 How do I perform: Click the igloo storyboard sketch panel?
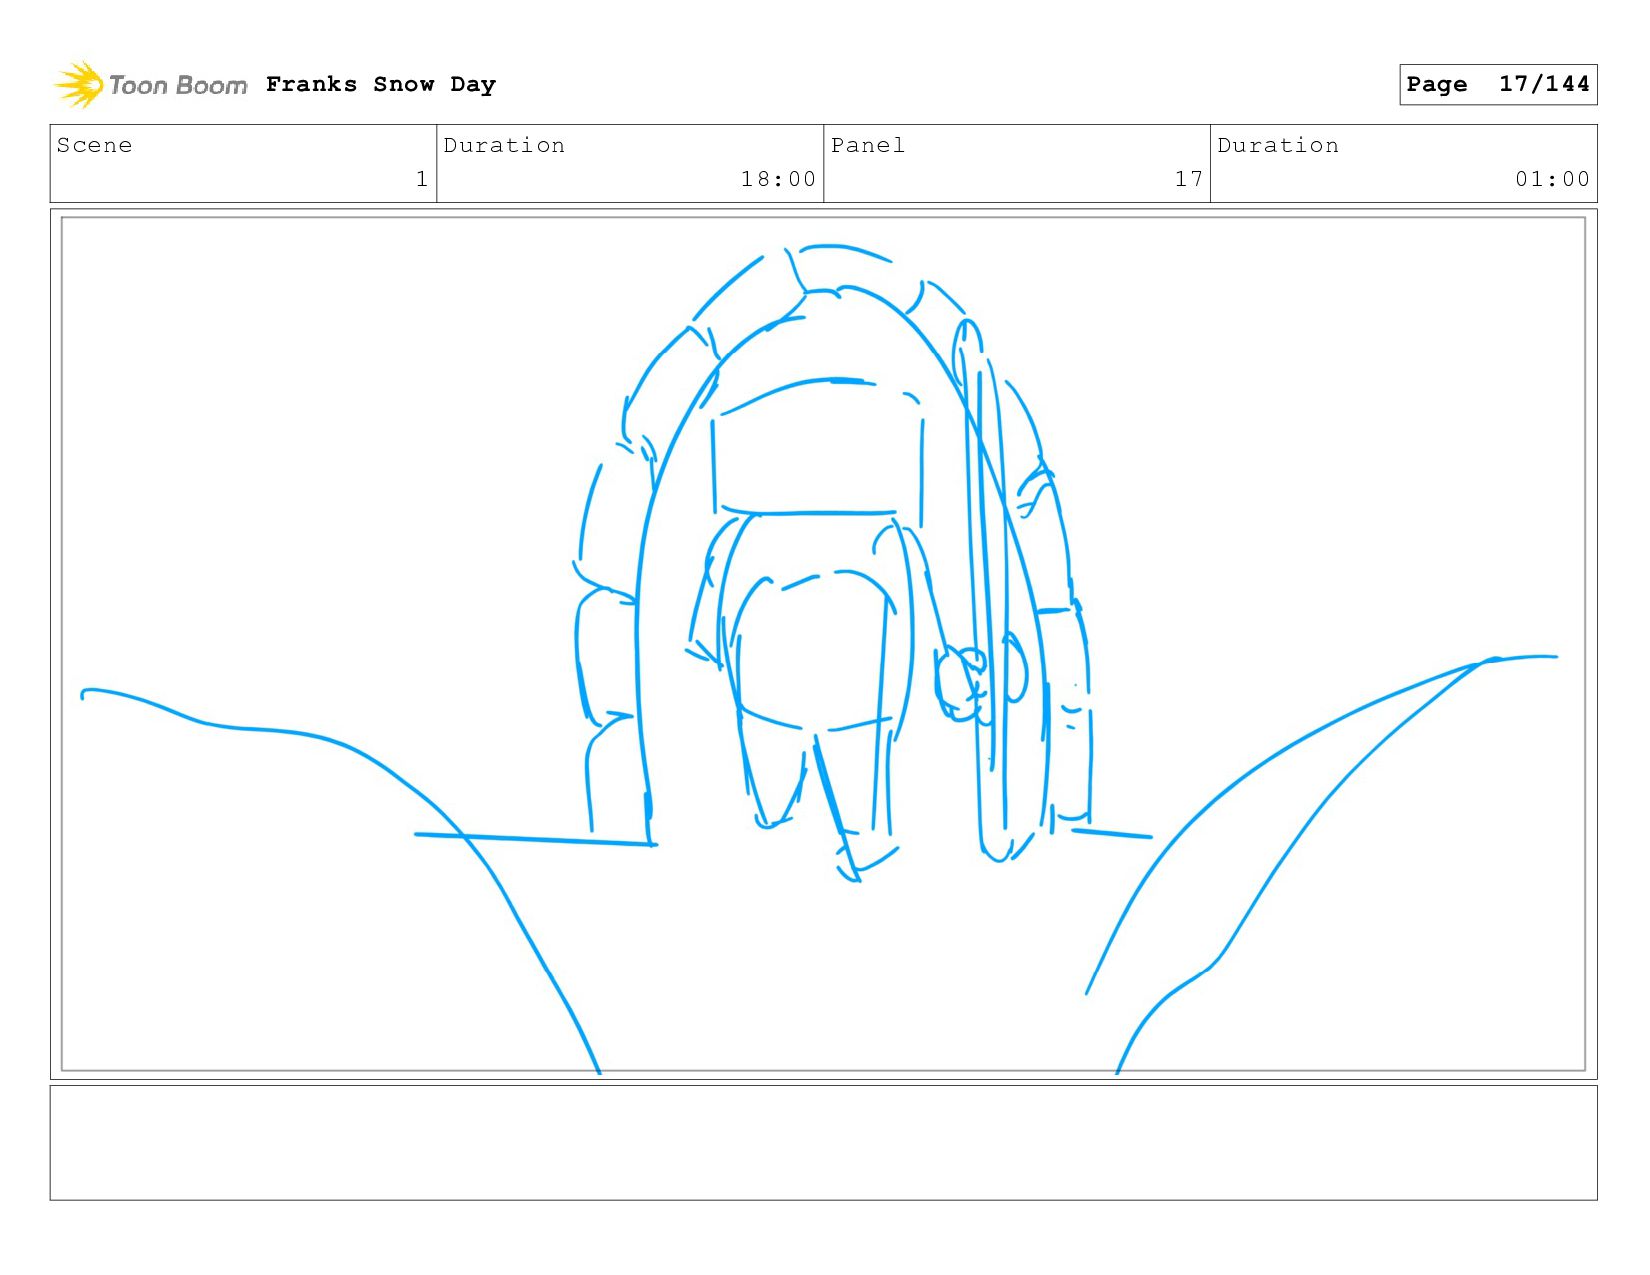(x=824, y=644)
